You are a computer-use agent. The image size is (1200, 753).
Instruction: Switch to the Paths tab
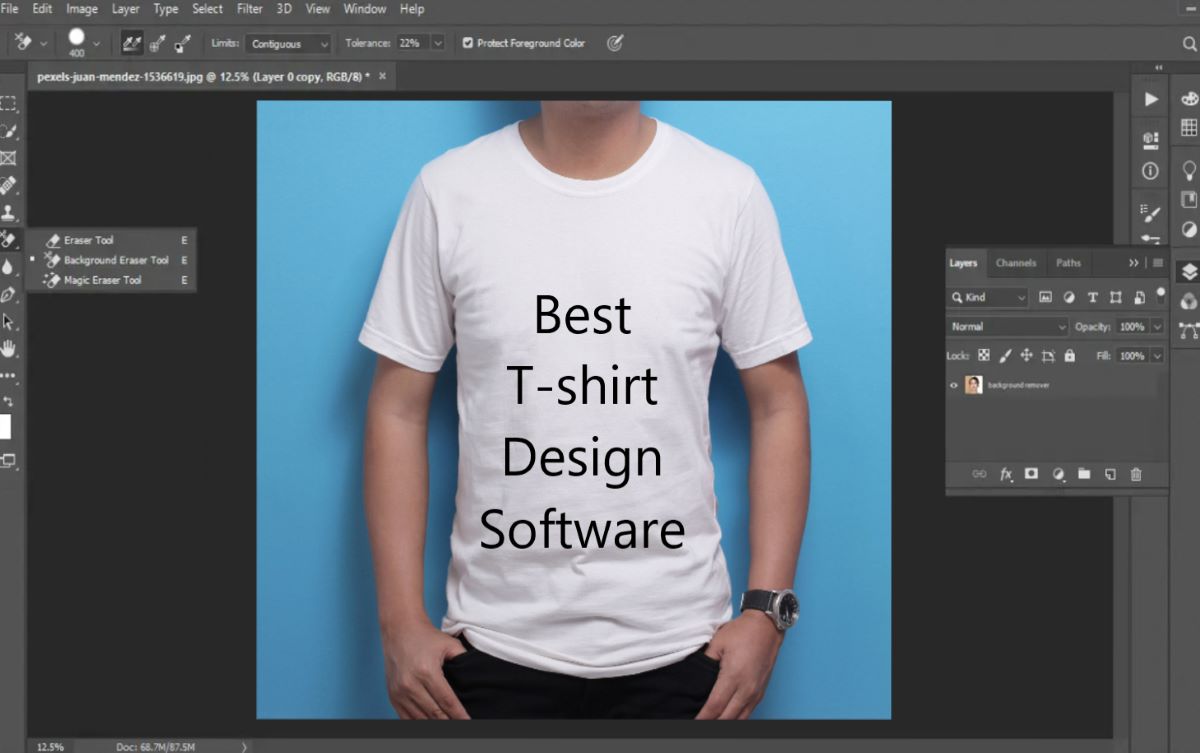[x=1068, y=263]
